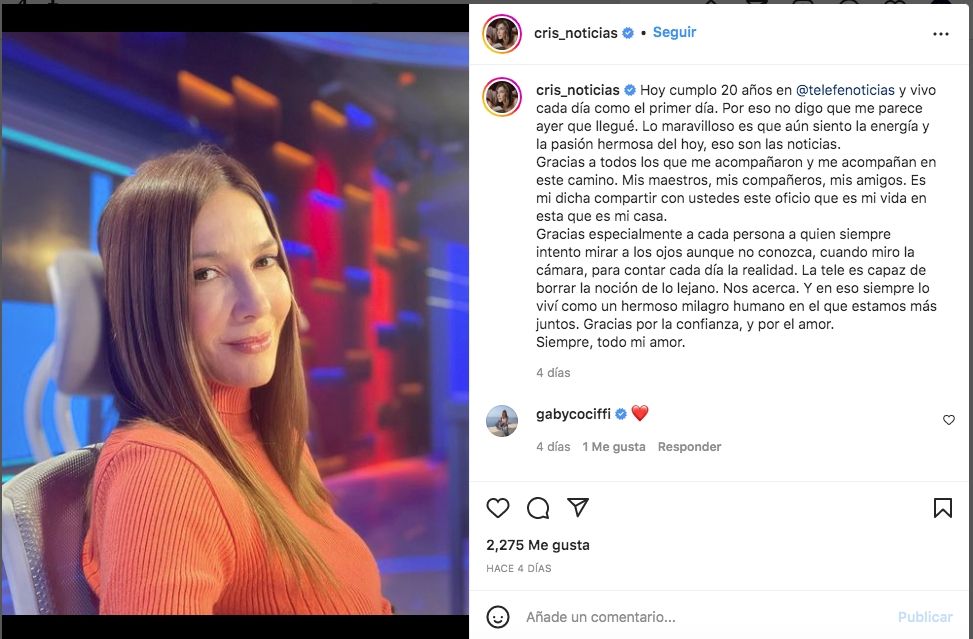View the 2,275 Me gusta list
Screen dimensions: 973x639
538,545
